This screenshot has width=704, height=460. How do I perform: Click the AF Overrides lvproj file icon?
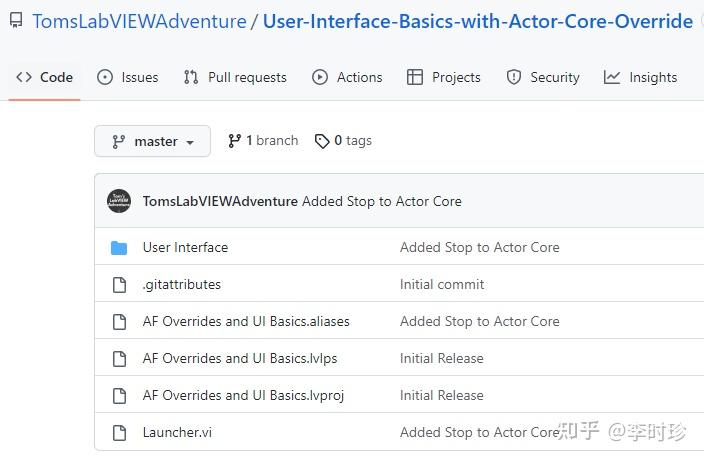point(119,396)
